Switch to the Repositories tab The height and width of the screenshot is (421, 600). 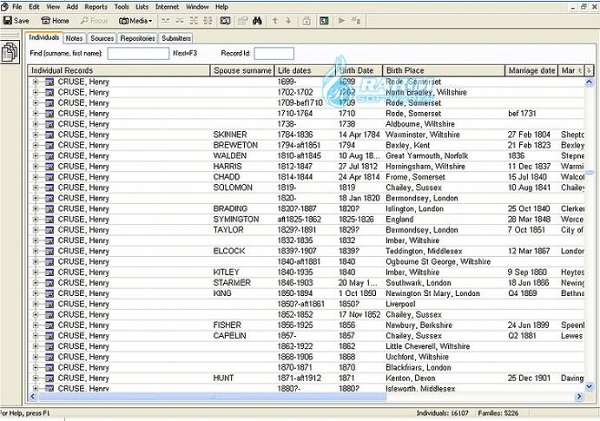click(x=137, y=38)
